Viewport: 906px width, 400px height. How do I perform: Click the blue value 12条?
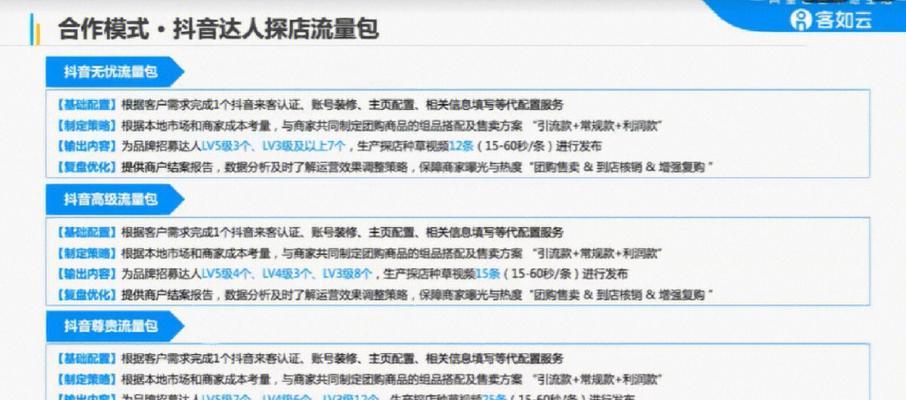click(x=461, y=146)
